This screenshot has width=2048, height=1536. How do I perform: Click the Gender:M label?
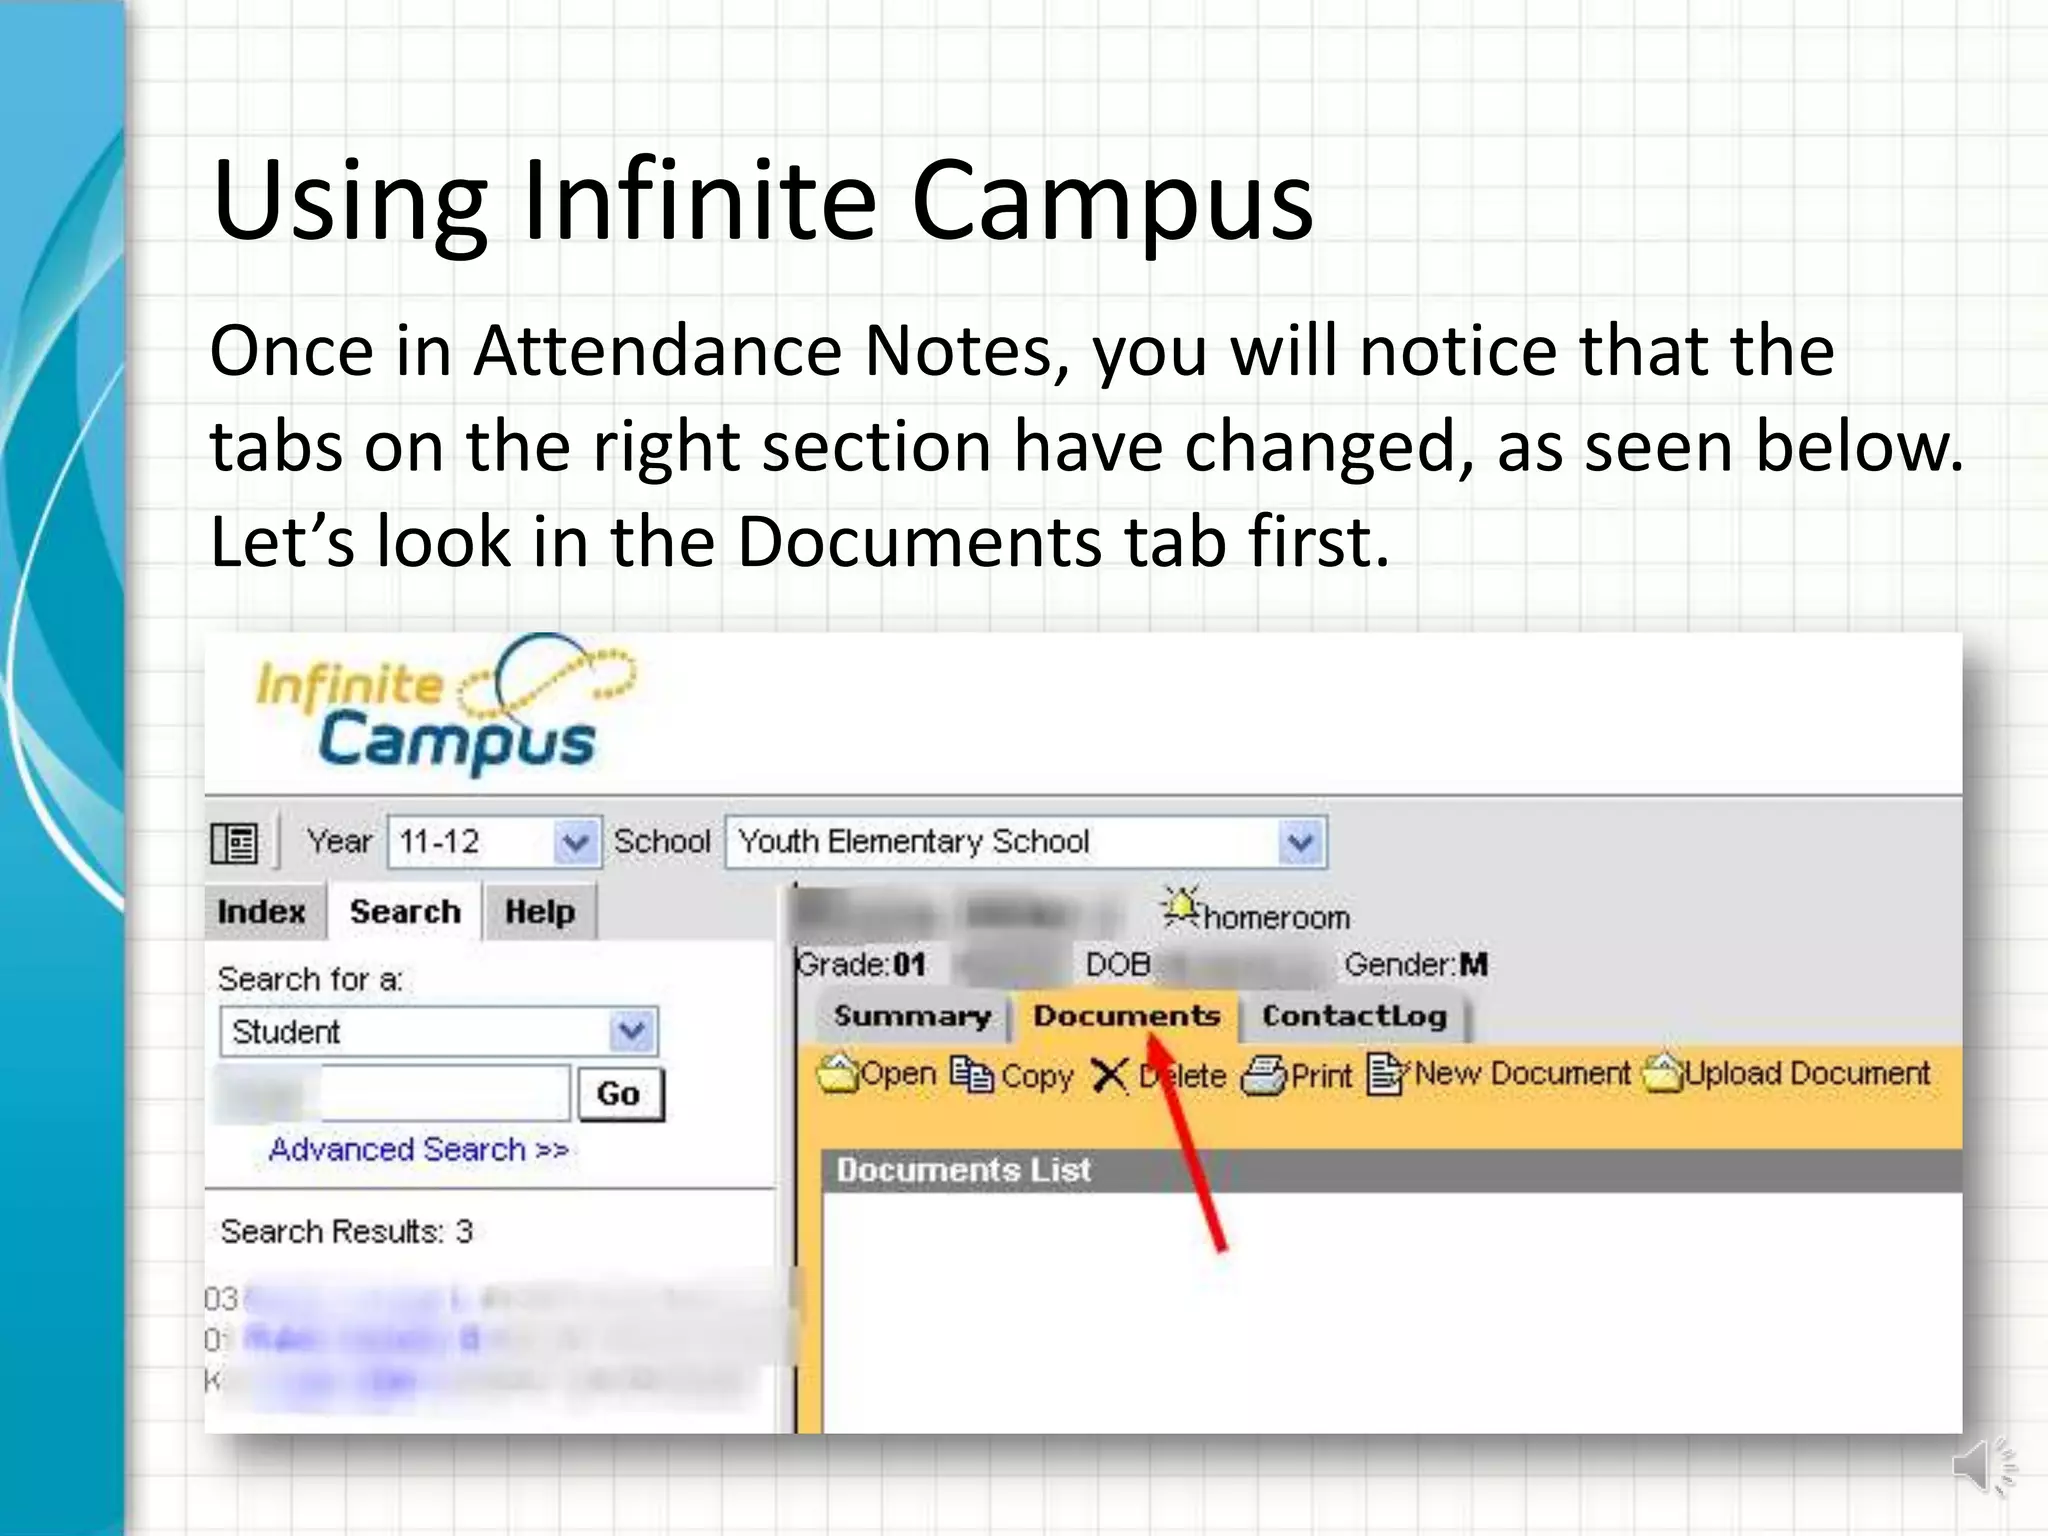(x=1416, y=965)
